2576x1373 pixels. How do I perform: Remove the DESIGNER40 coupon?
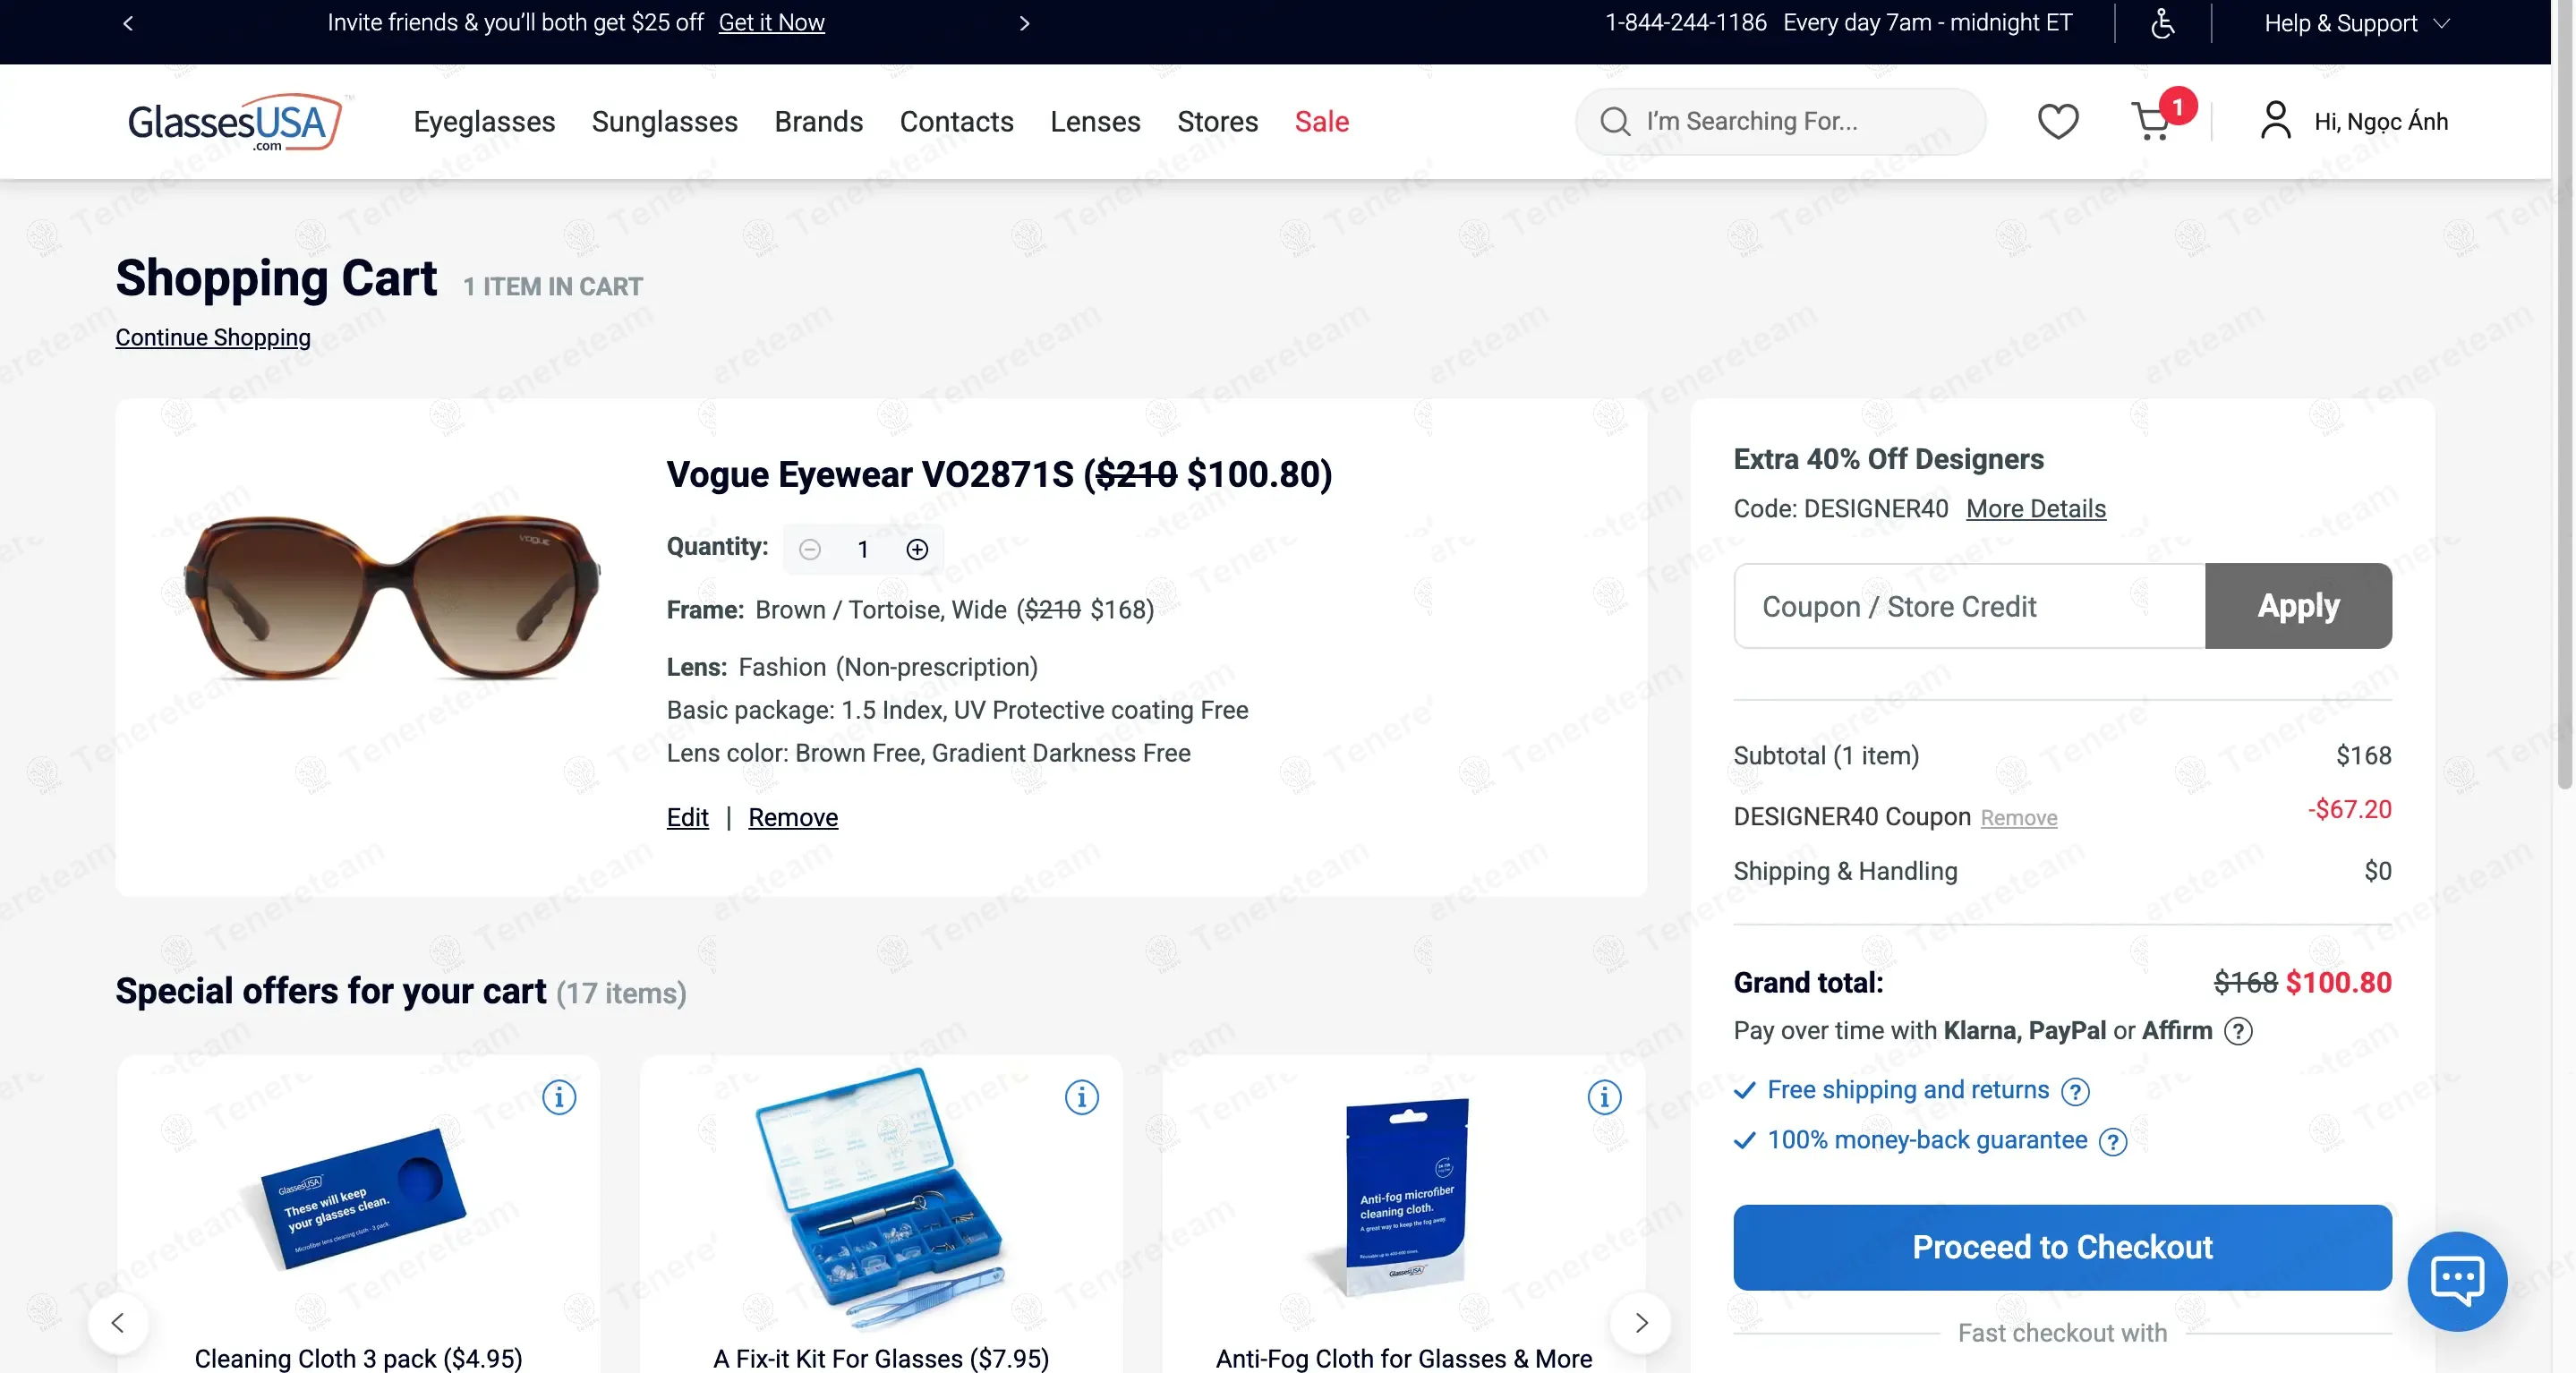coord(2018,817)
